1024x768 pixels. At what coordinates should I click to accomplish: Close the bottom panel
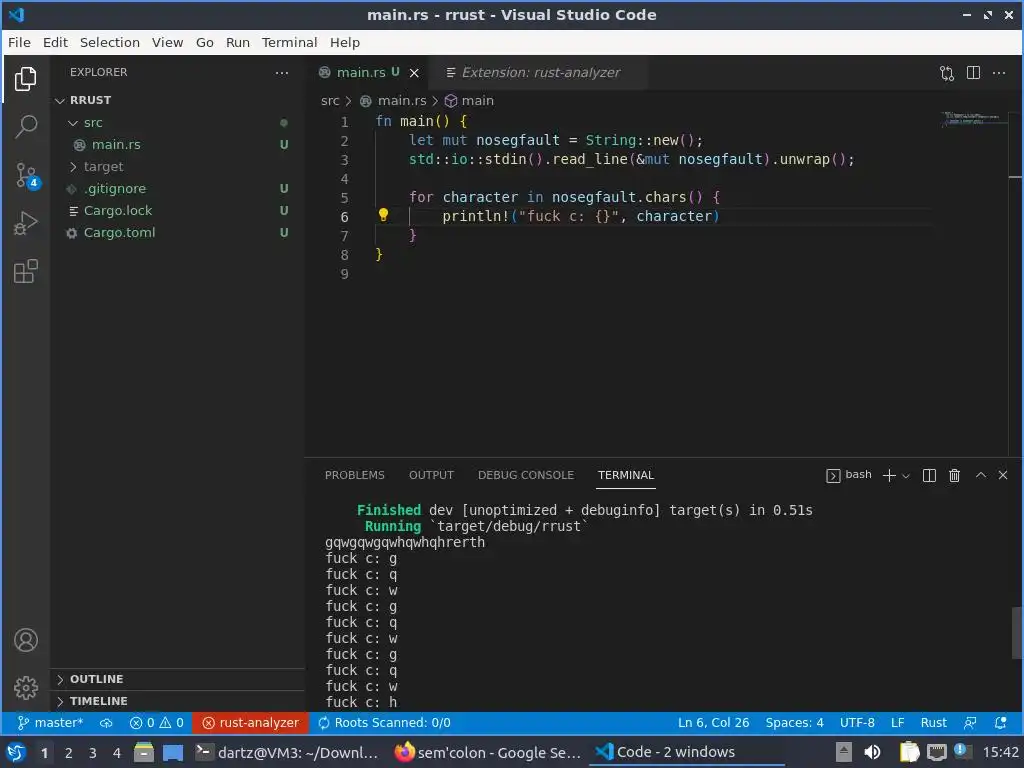(x=1003, y=475)
